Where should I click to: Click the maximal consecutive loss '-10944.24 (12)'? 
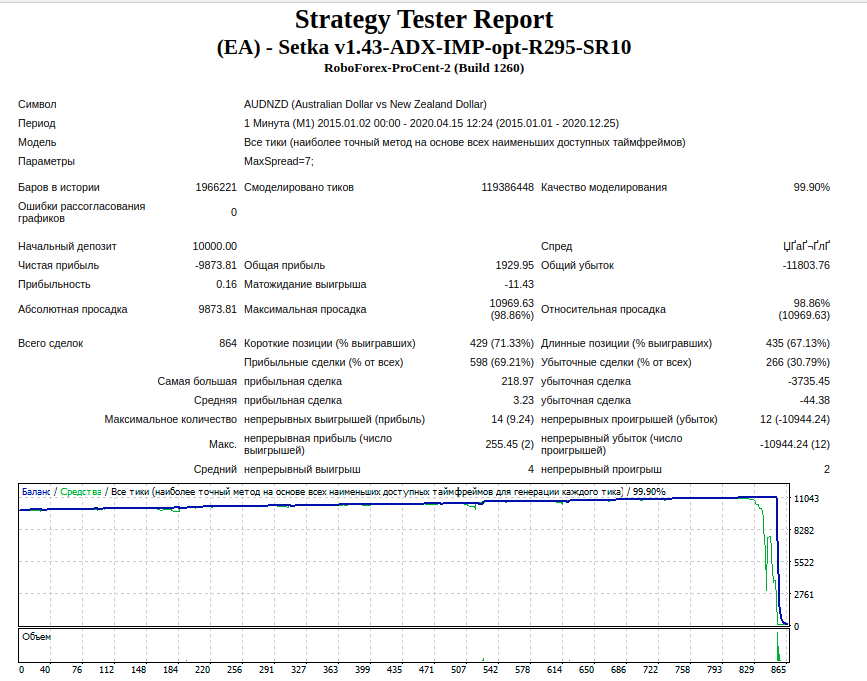[x=795, y=444]
